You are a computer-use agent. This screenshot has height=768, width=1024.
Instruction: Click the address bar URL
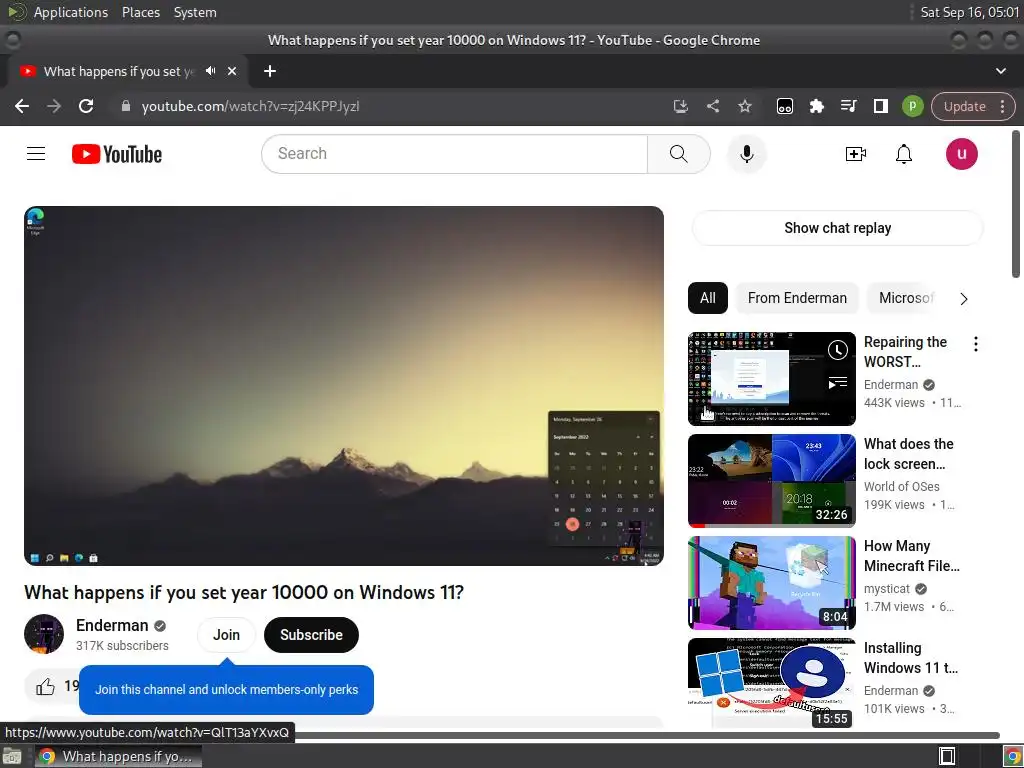point(250,106)
